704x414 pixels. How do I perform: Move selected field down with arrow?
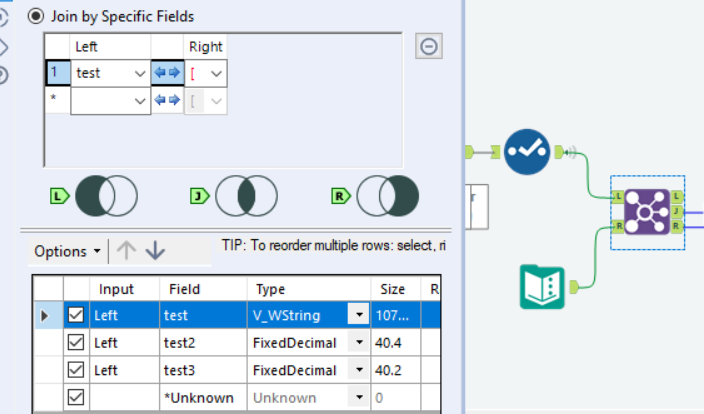point(155,251)
